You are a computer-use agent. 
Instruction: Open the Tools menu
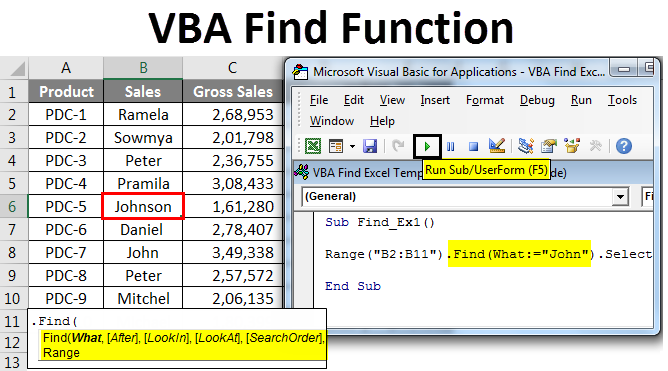(622, 100)
